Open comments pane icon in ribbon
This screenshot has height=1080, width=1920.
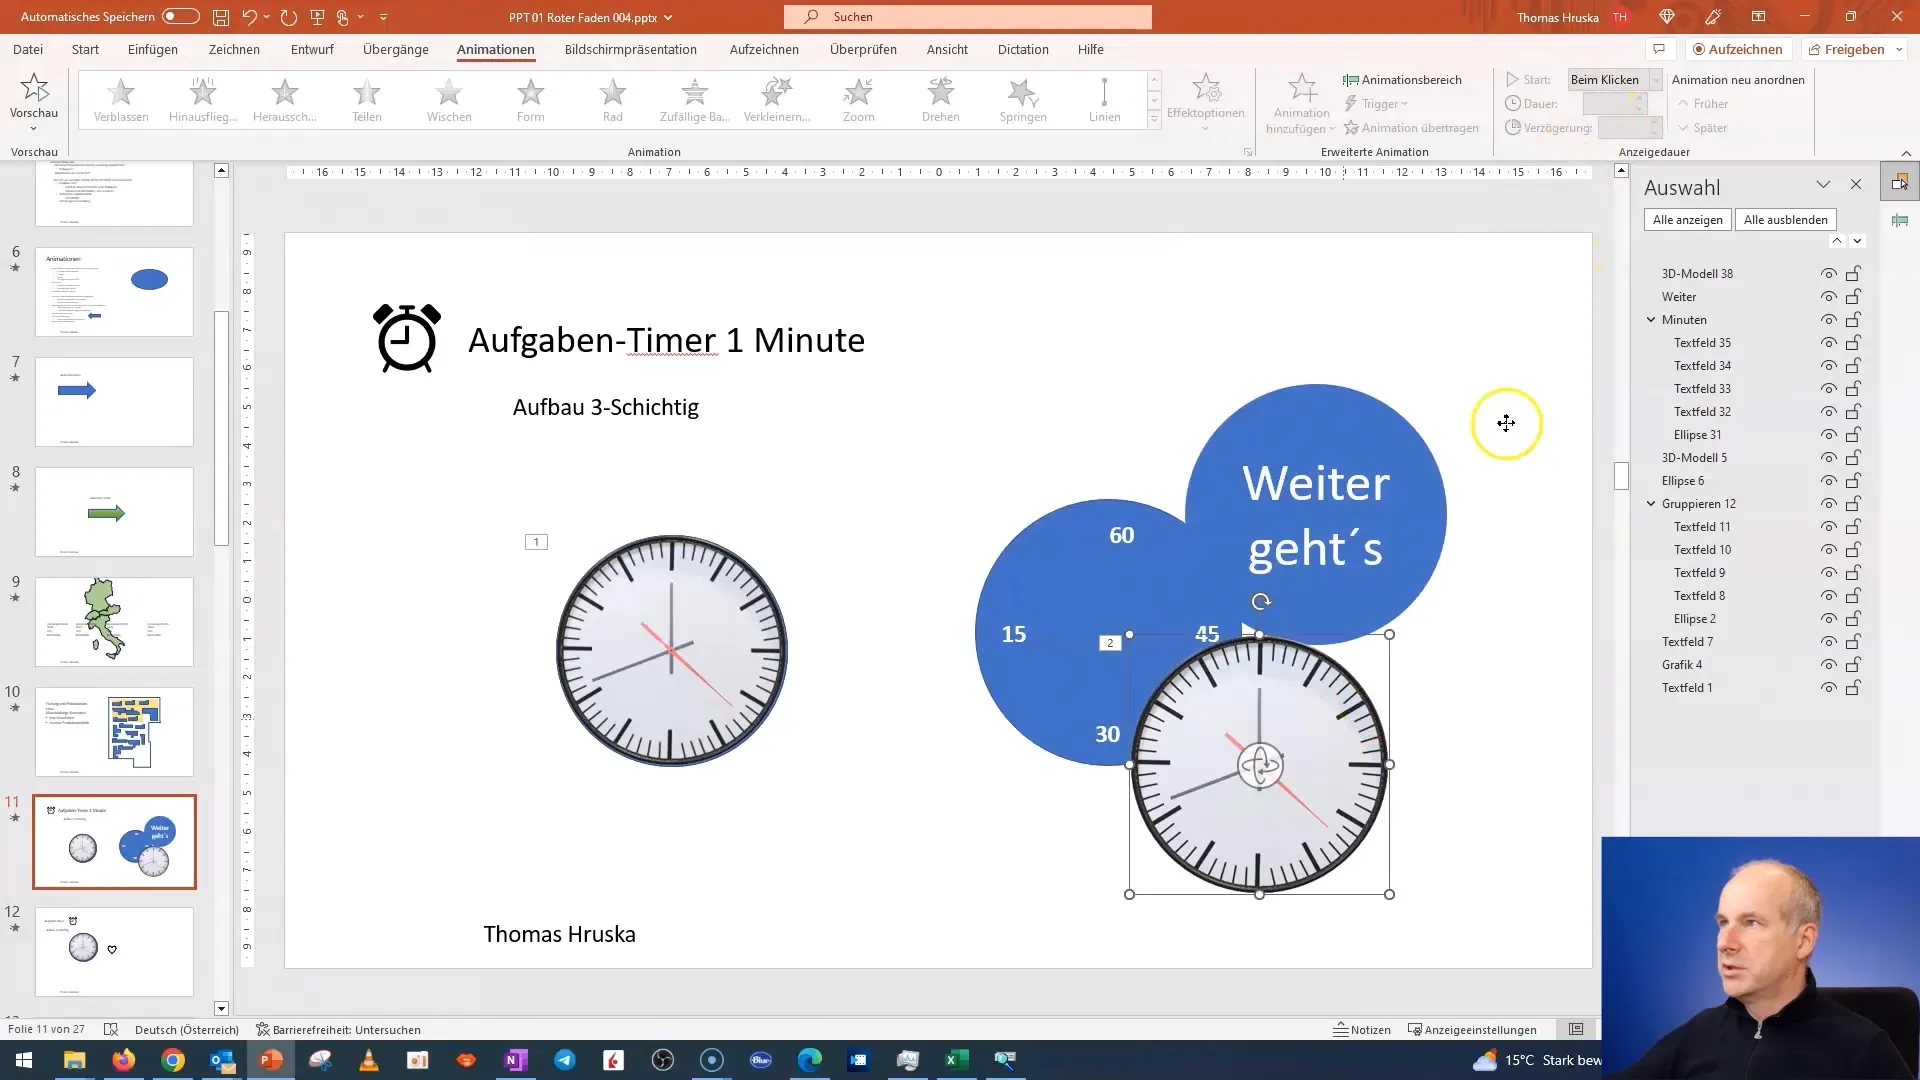click(1659, 49)
